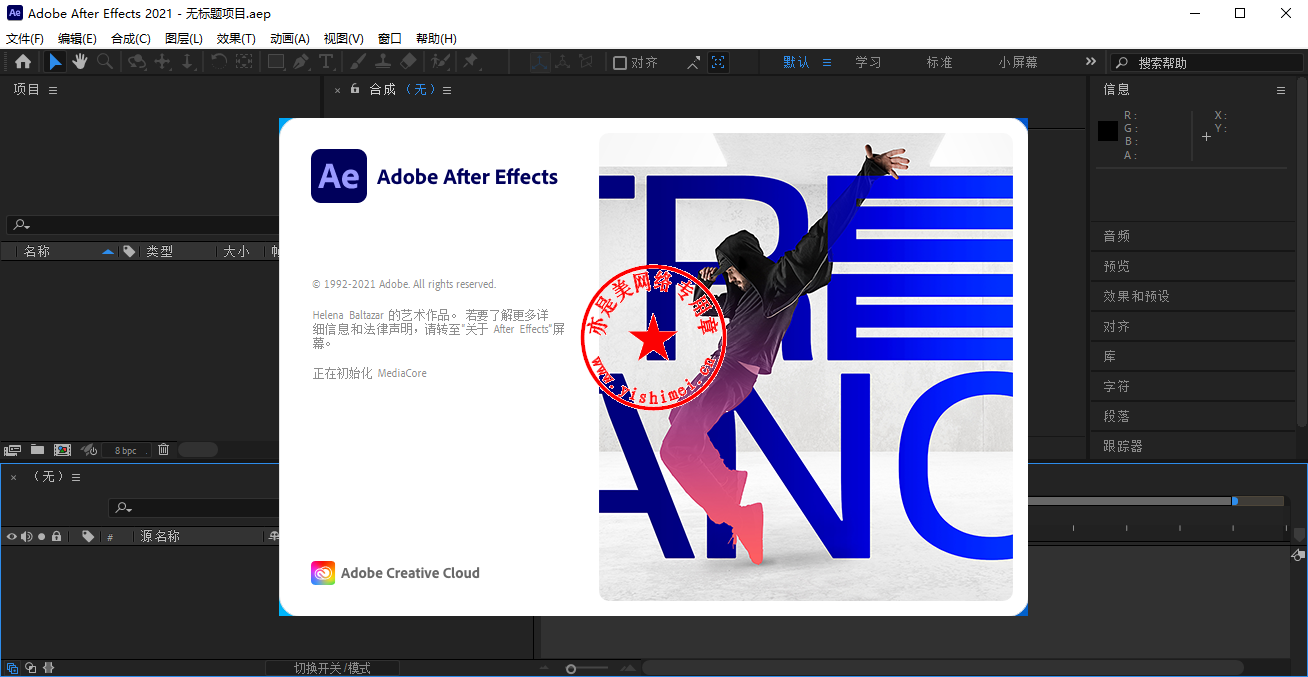Click the View Axis mode icon

point(586,62)
